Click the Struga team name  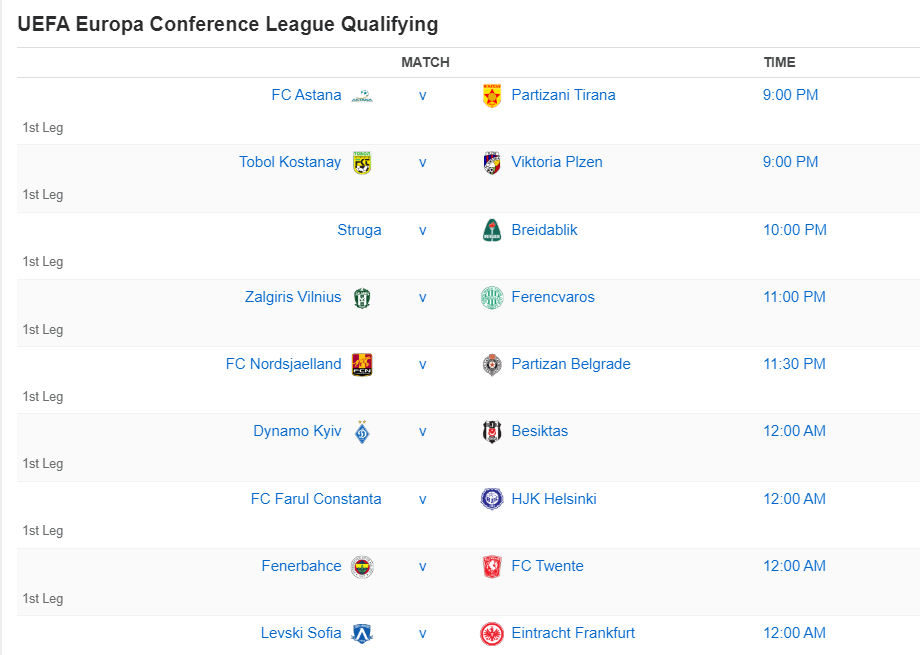point(359,229)
